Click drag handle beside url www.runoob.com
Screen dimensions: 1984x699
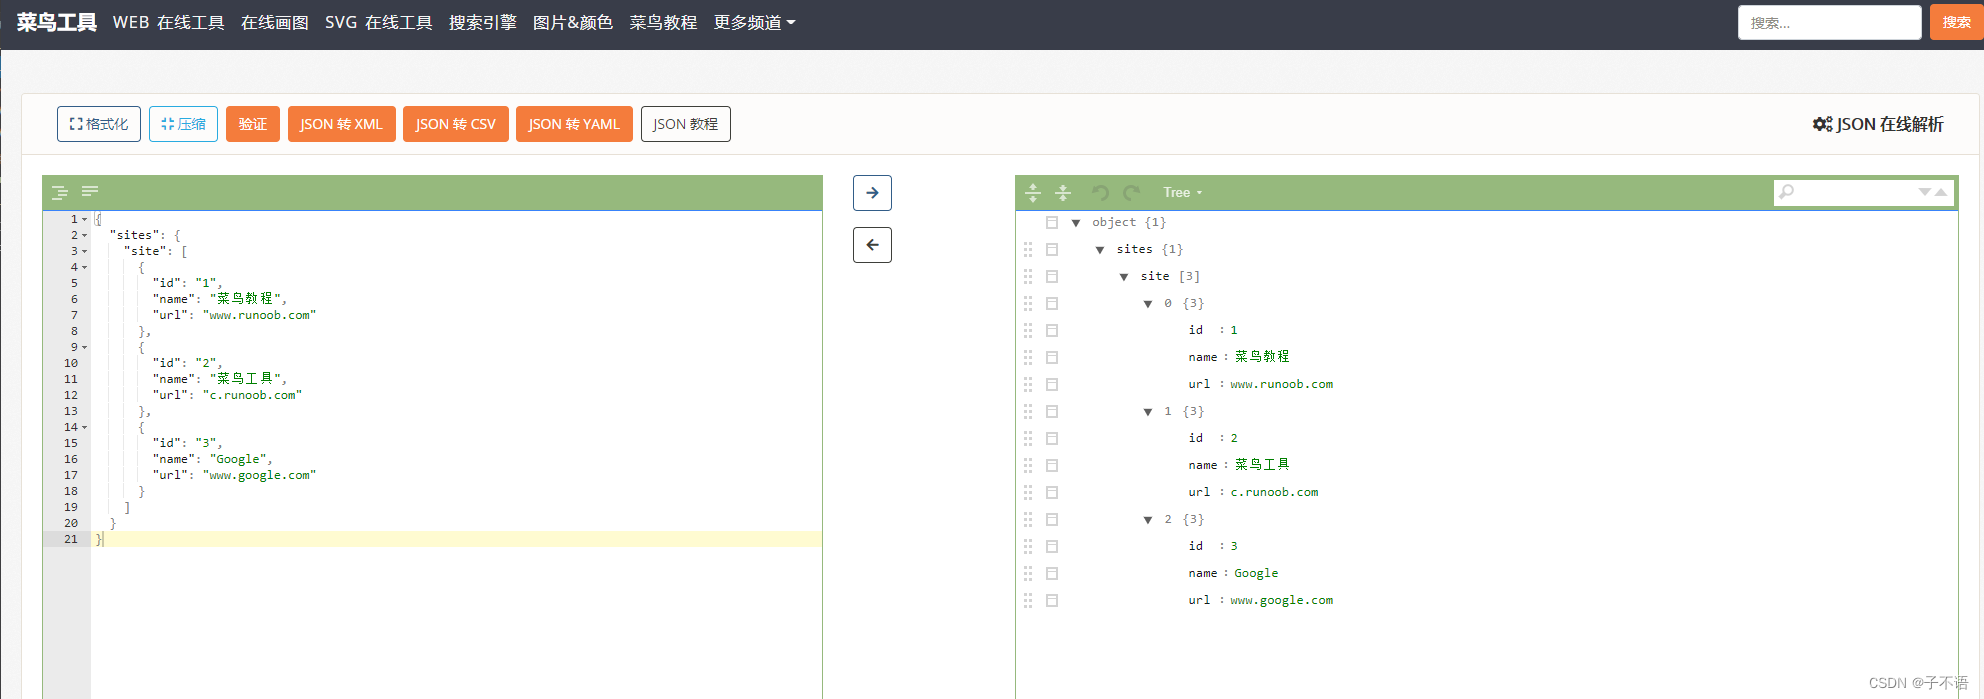[x=1028, y=384]
